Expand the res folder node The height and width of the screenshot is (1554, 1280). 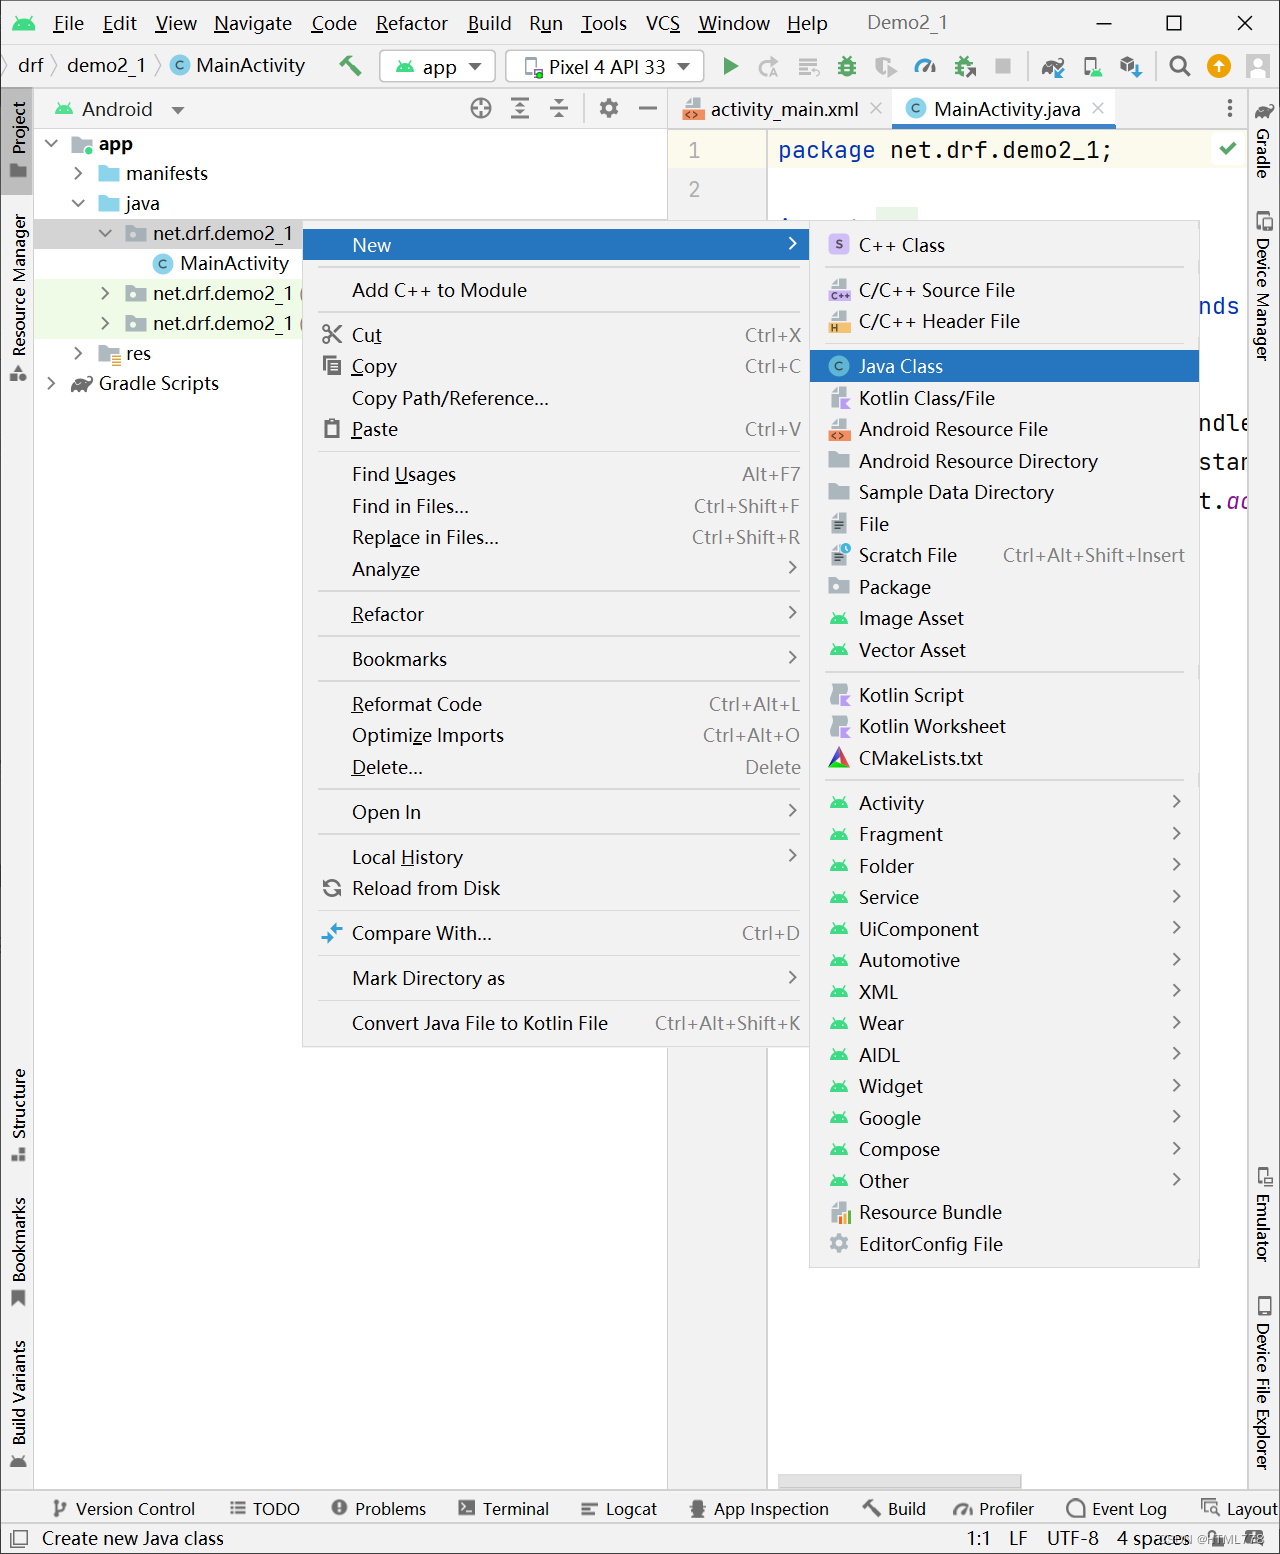point(78,353)
